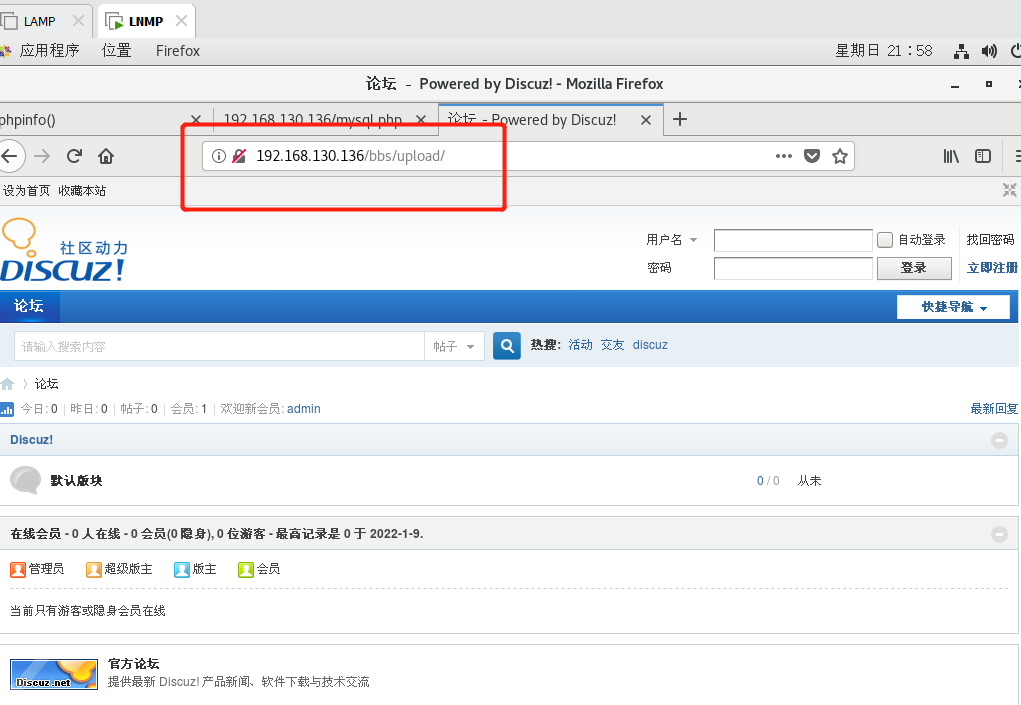1021x705 pixels.
Task: Switch to the LAMP virtual machine tab
Action: 40,21
